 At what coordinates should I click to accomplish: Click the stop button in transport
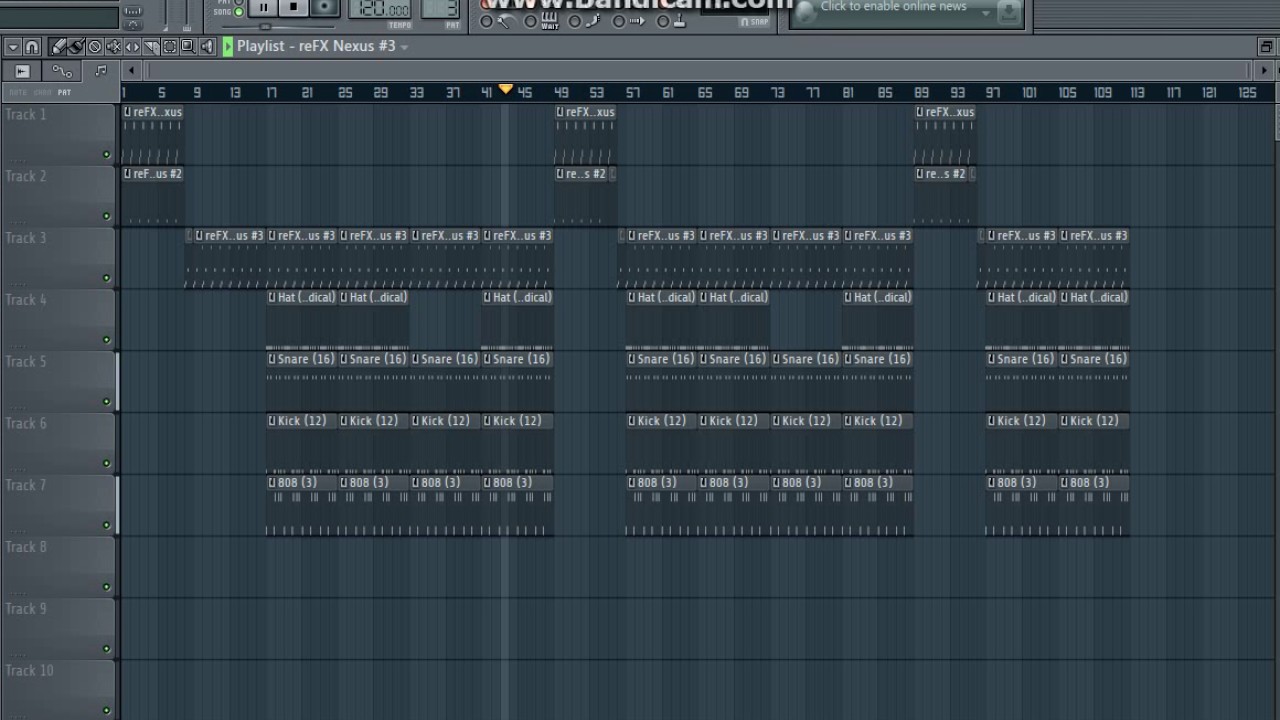293,8
